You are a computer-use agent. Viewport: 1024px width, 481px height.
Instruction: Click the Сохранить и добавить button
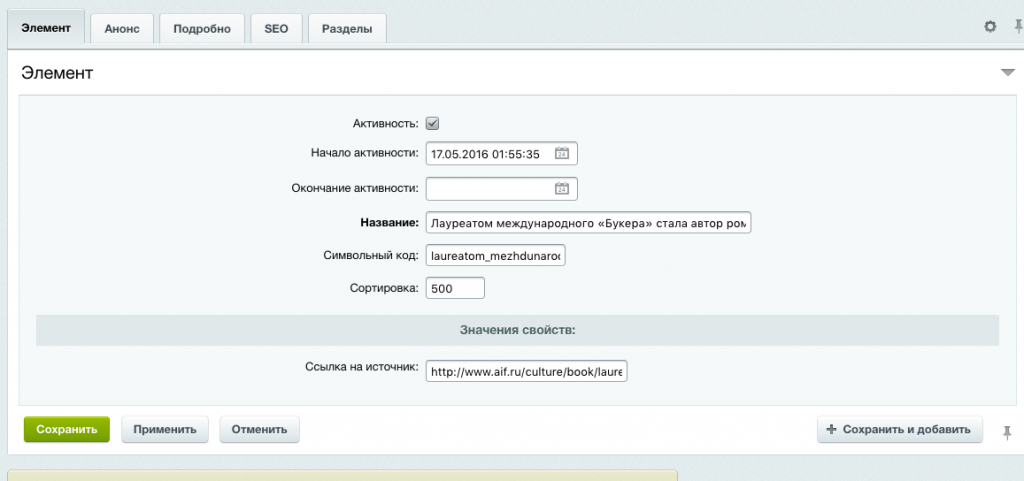click(x=900, y=430)
